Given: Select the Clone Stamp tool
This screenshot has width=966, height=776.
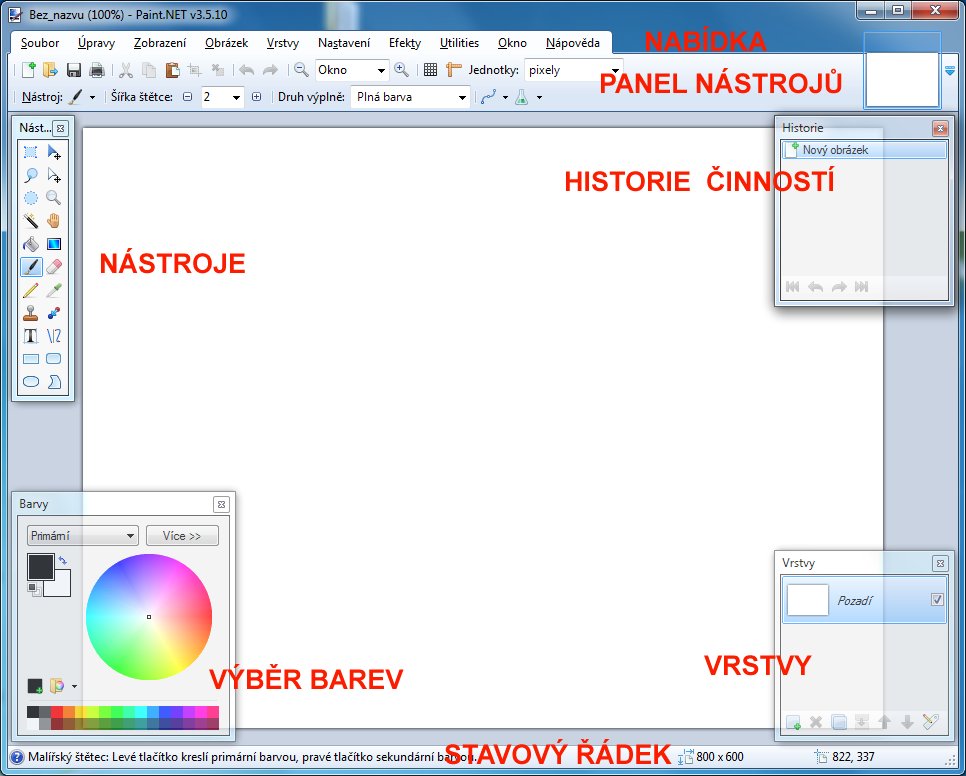Looking at the screenshot, I should [x=31, y=313].
